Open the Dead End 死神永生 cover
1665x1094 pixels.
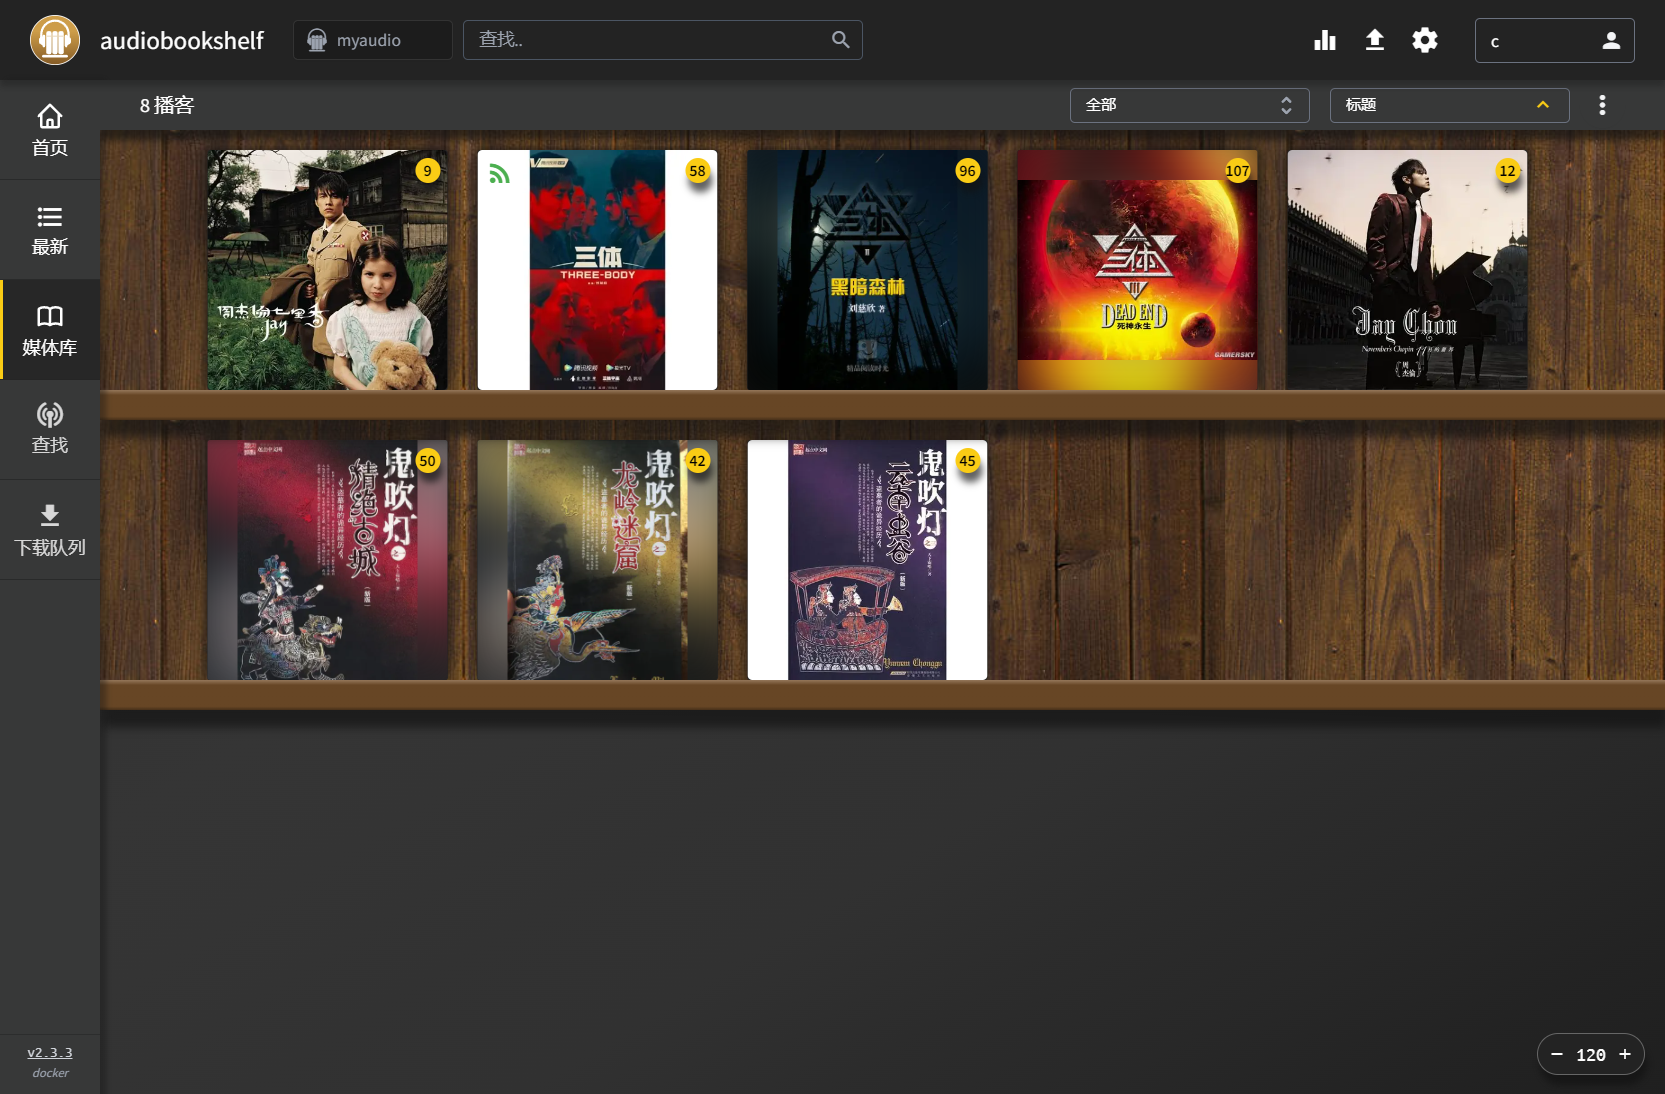[x=1138, y=270]
